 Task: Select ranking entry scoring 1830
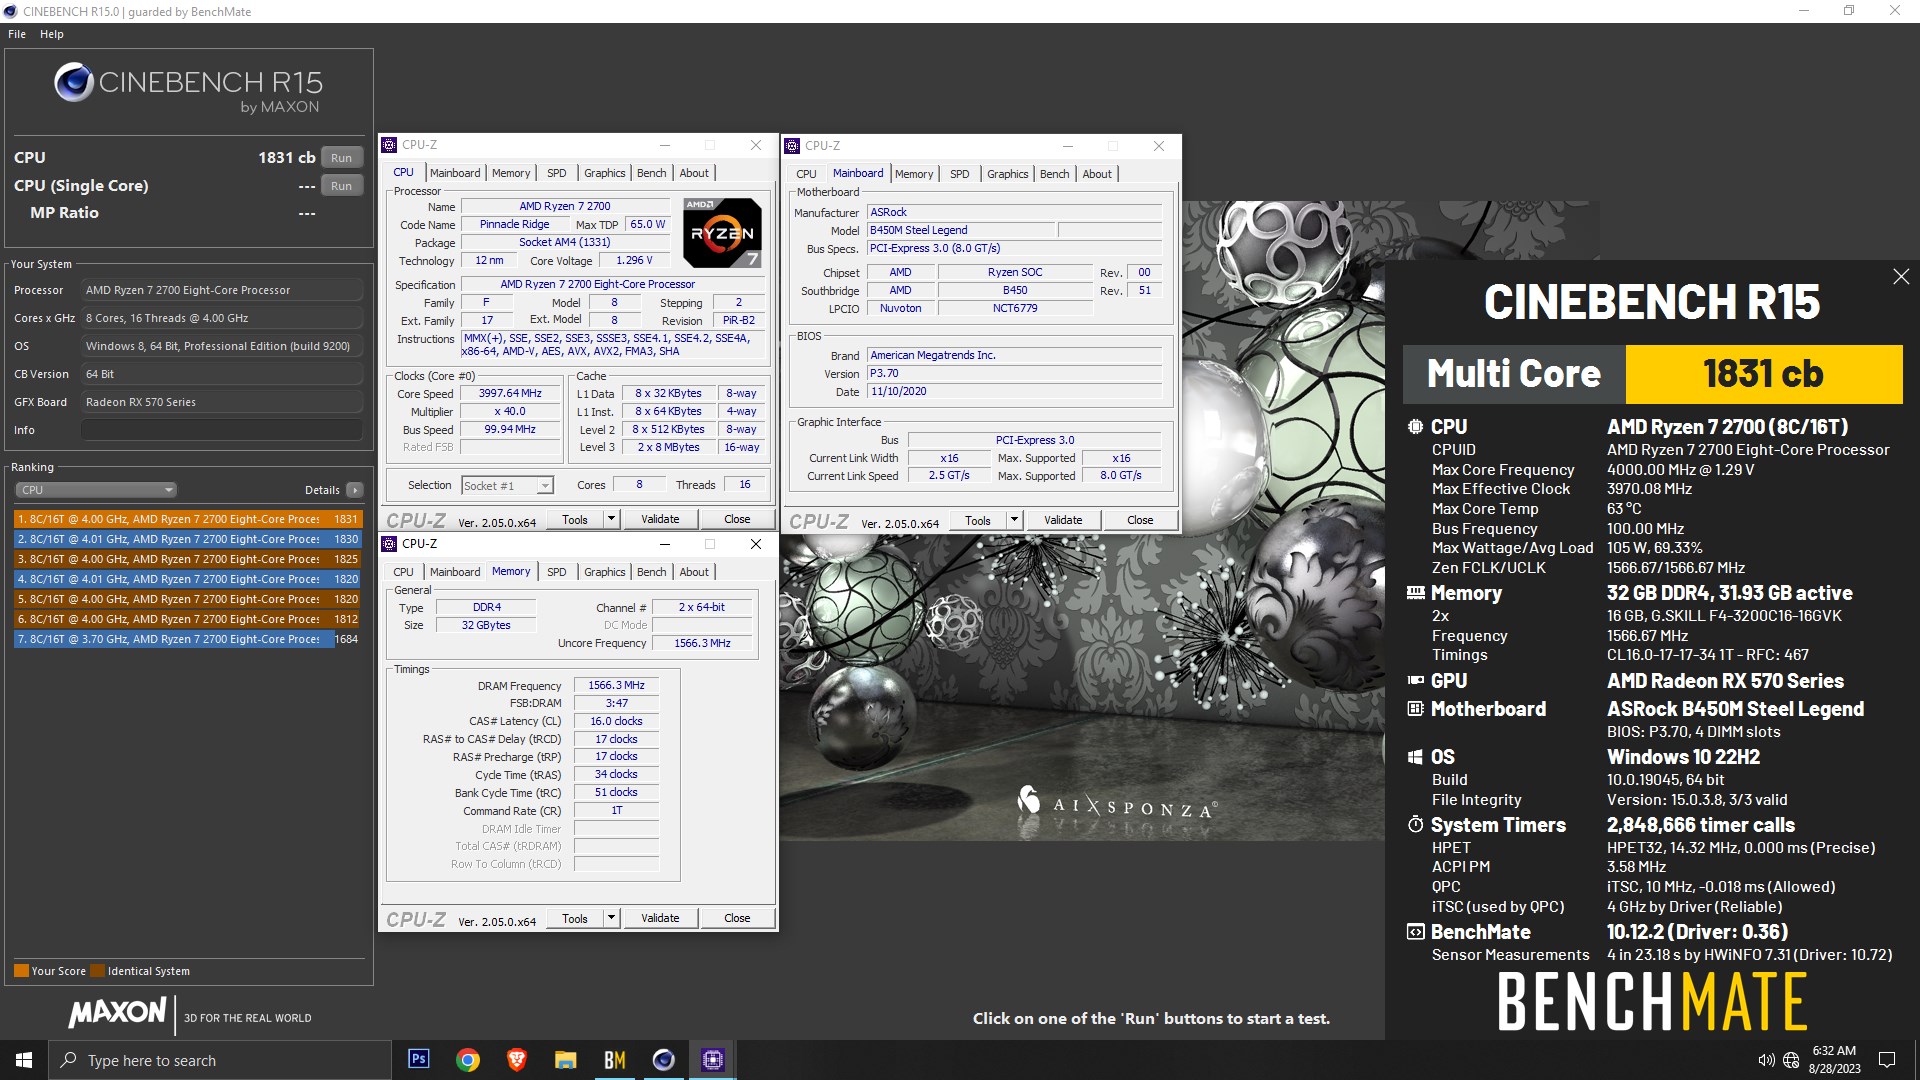[x=187, y=539]
